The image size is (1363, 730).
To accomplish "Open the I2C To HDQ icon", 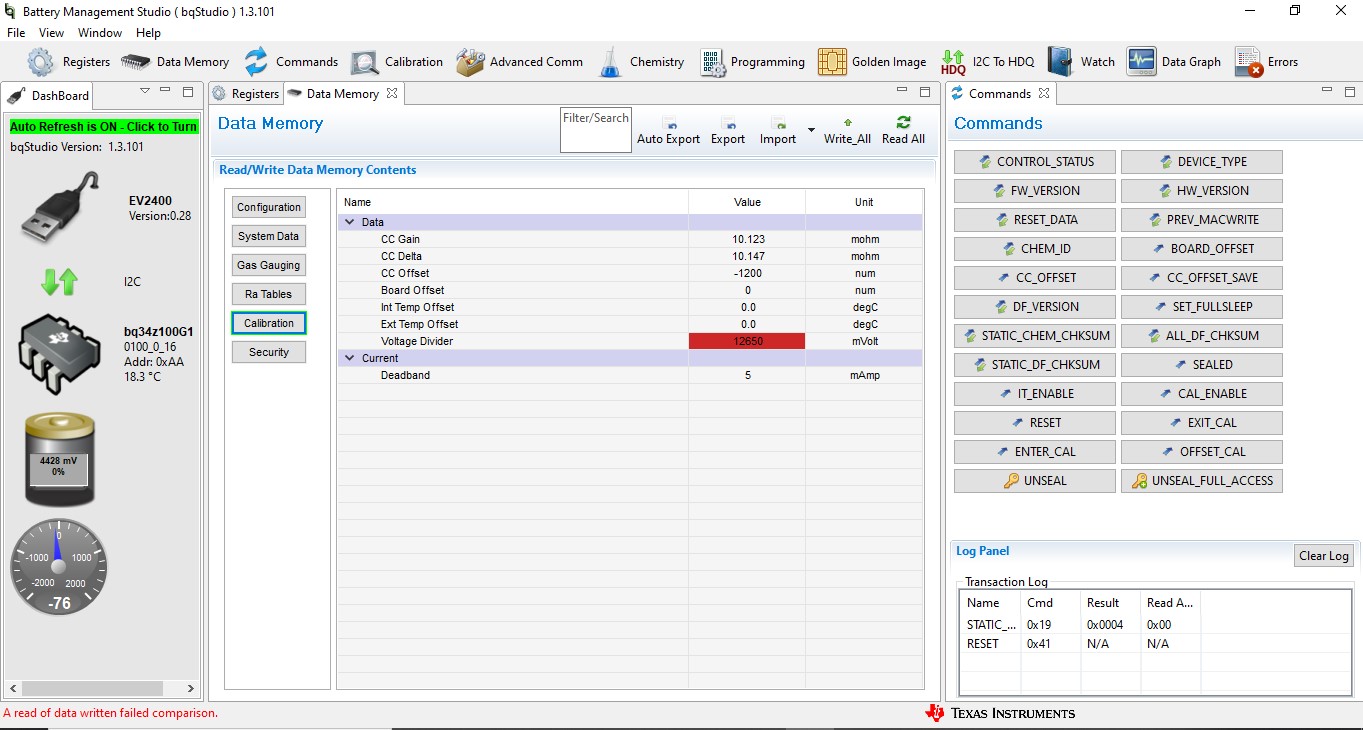I will (953, 62).
